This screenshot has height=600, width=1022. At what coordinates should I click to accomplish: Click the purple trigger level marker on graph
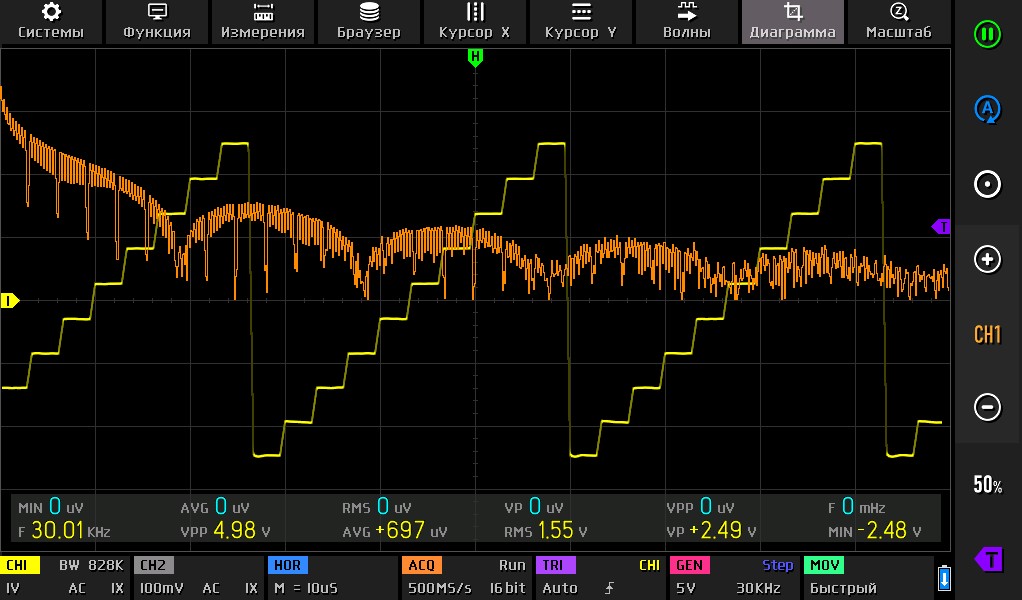(941, 227)
